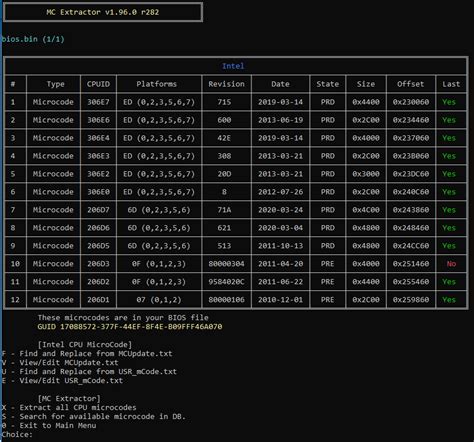Select the GUID 17088572-377F-44EF line

[130, 327]
